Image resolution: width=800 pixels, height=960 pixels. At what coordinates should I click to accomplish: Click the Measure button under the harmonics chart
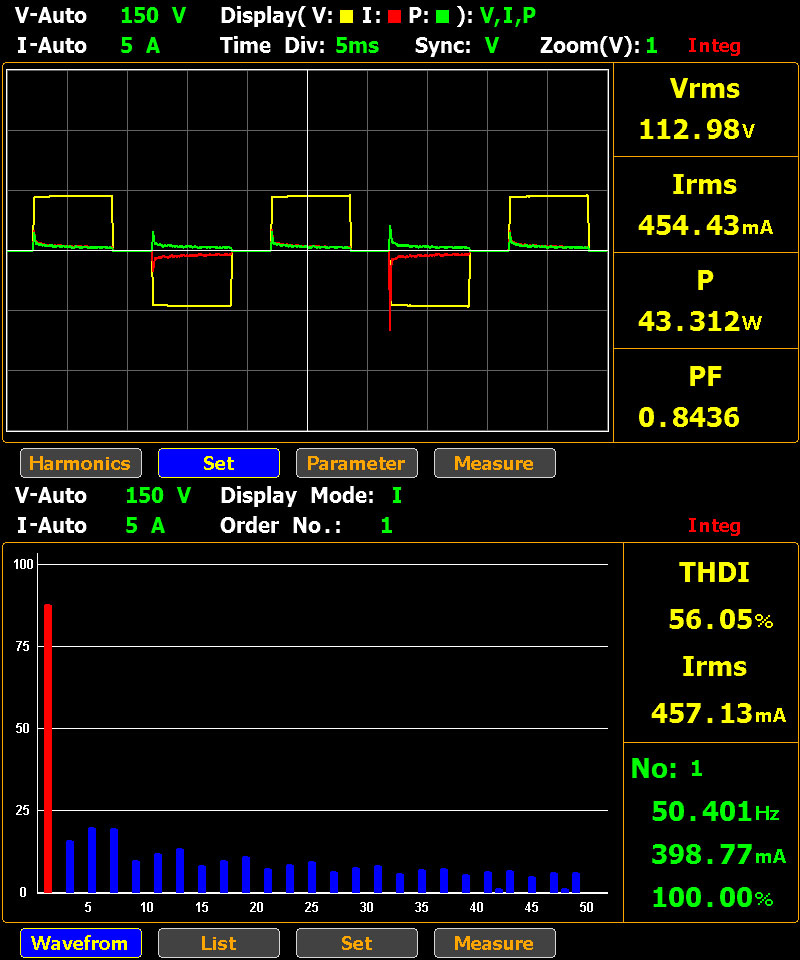[x=495, y=943]
